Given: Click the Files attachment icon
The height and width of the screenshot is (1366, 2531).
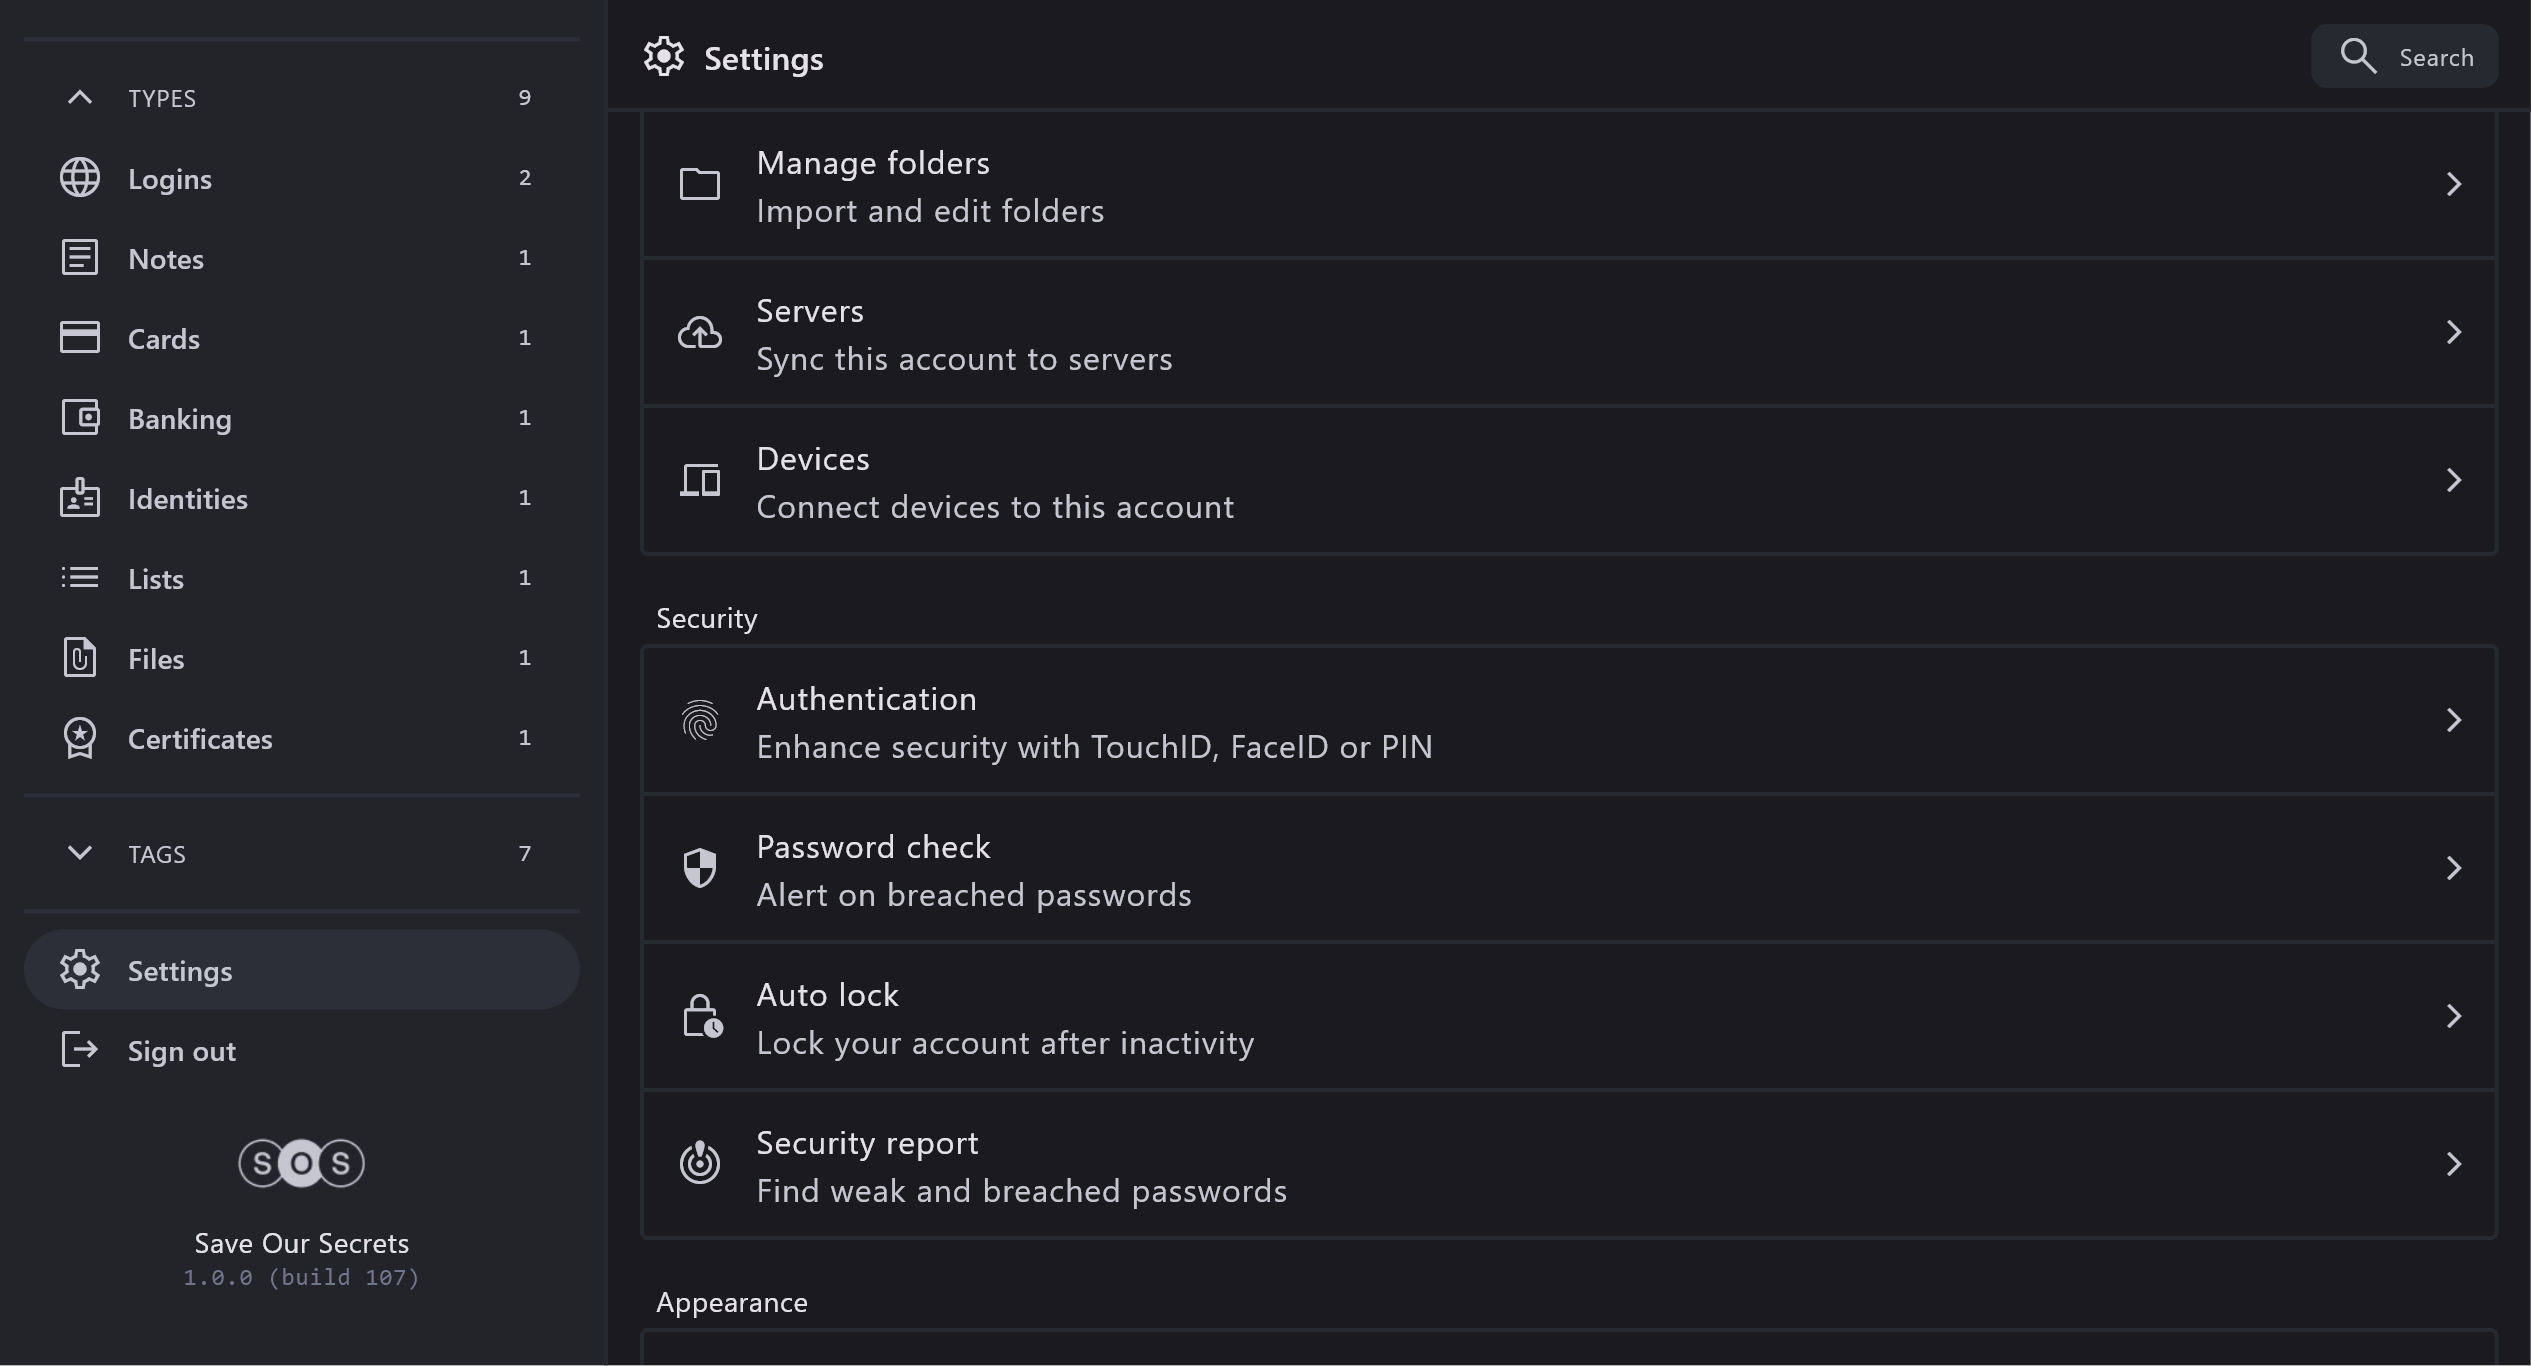Looking at the screenshot, I should pyautogui.click(x=80, y=658).
